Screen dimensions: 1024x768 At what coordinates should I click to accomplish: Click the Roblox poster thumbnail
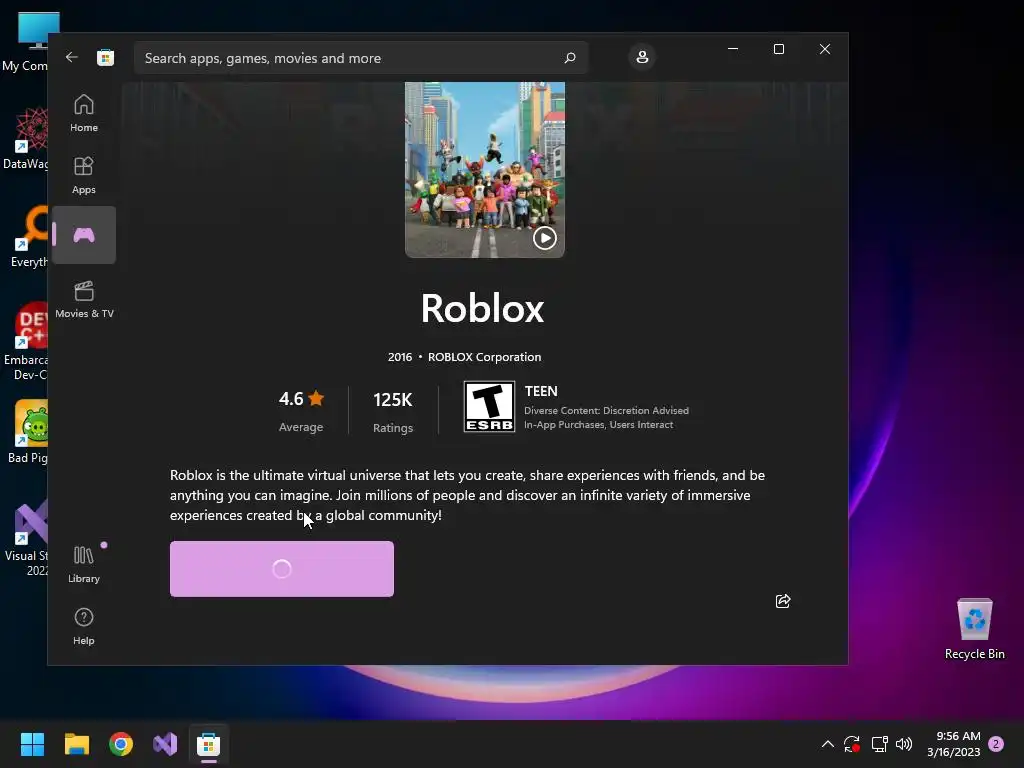click(x=485, y=169)
